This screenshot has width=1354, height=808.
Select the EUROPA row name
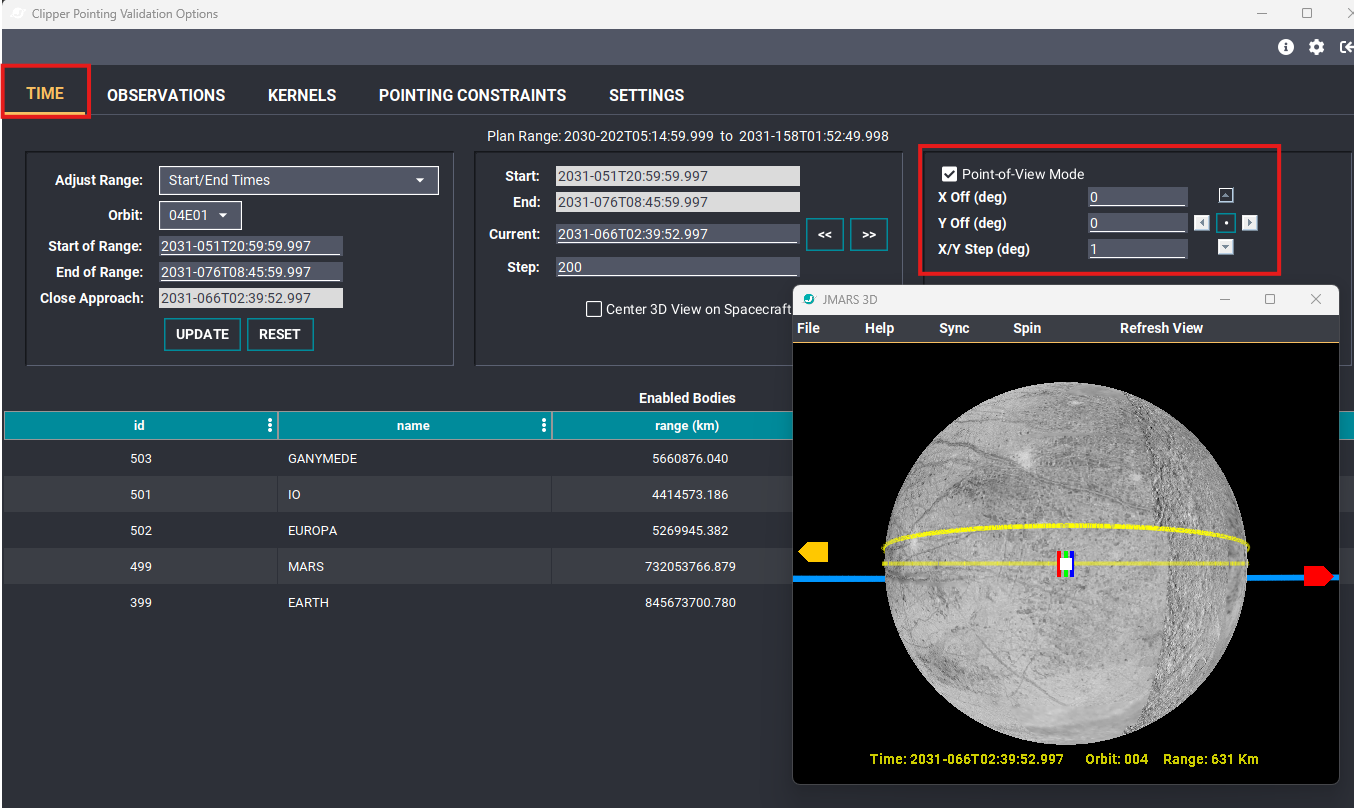tap(312, 530)
